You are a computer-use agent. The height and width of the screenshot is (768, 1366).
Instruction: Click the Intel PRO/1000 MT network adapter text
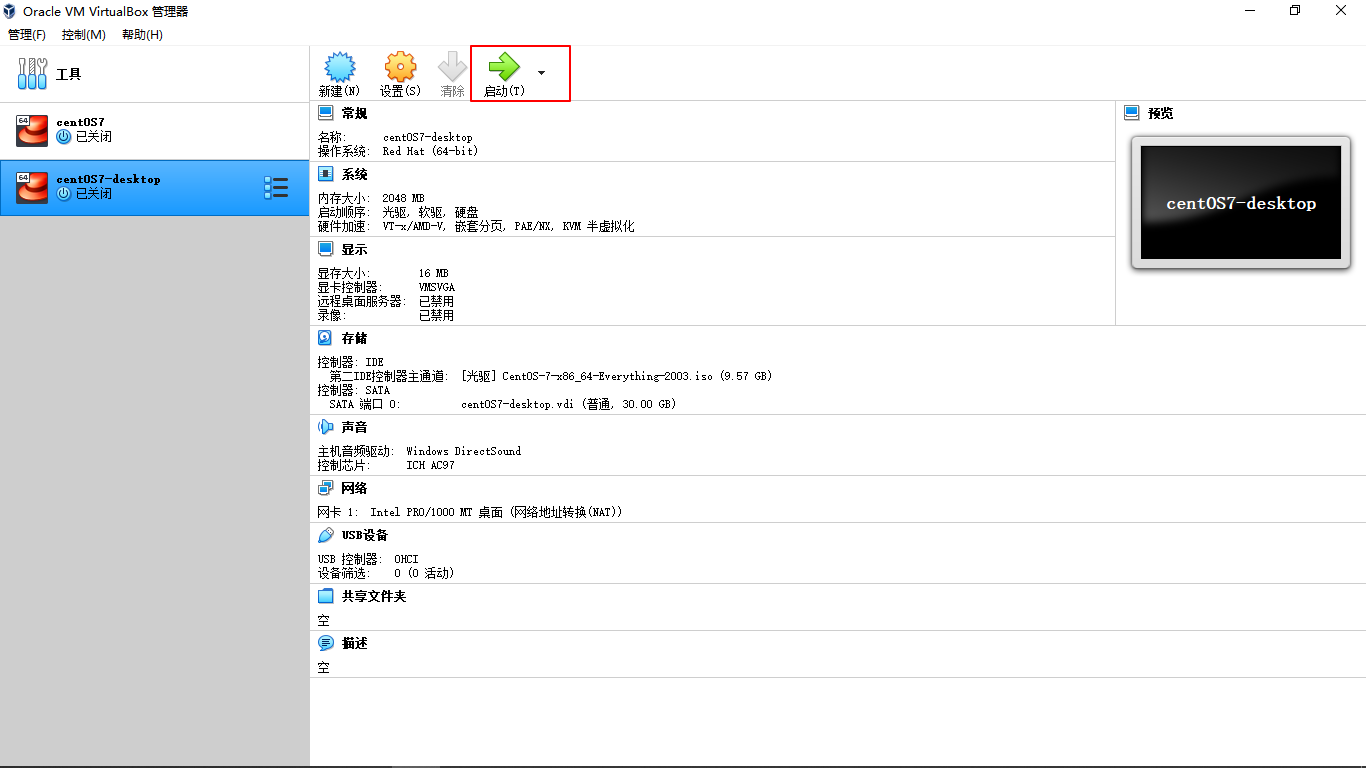tap(496, 512)
